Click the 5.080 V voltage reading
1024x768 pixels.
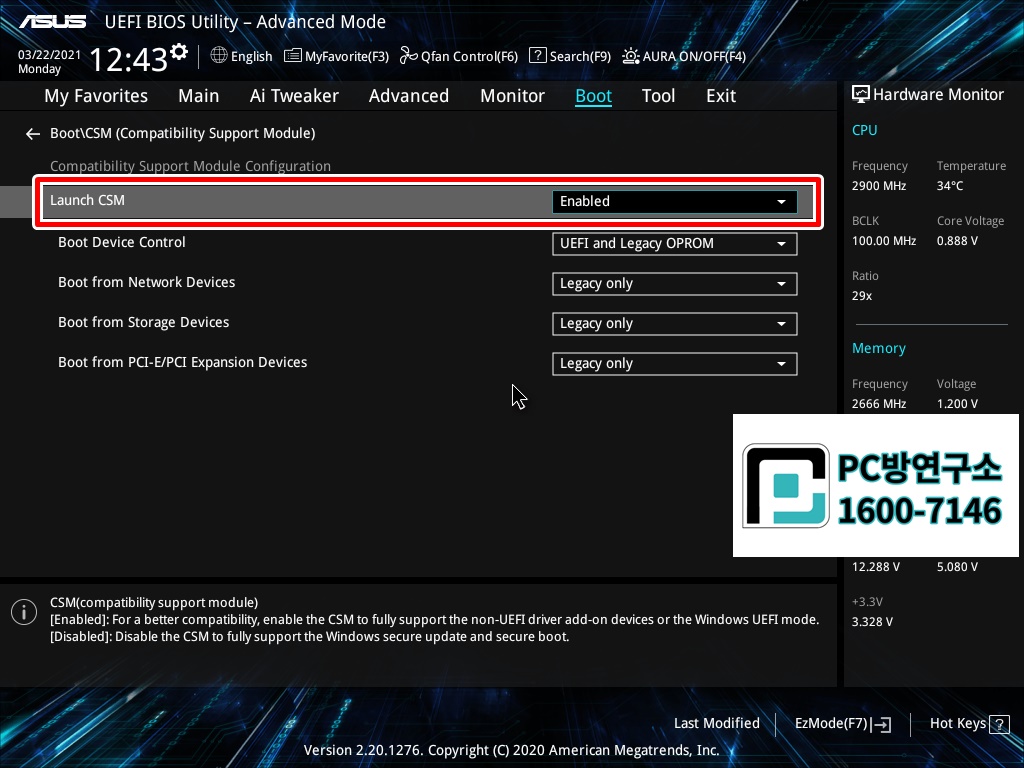point(957,567)
